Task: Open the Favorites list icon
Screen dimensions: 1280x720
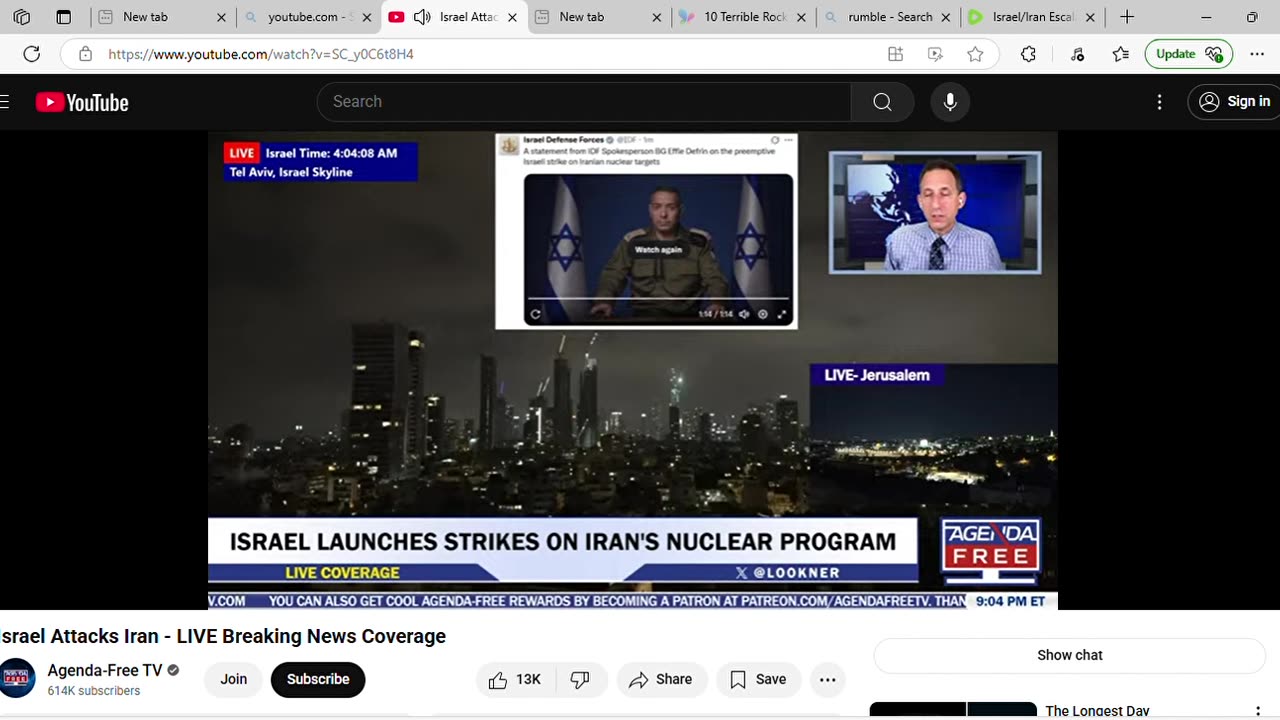Action: 1121,54
